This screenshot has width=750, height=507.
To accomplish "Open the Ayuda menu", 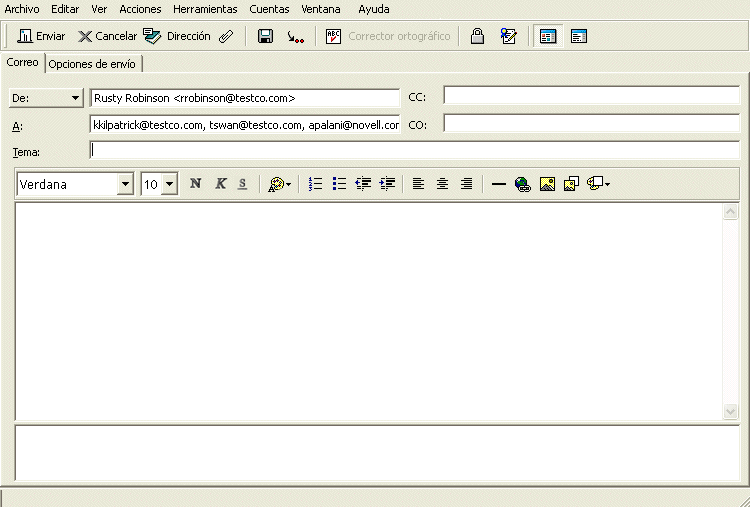I will coord(374,9).
